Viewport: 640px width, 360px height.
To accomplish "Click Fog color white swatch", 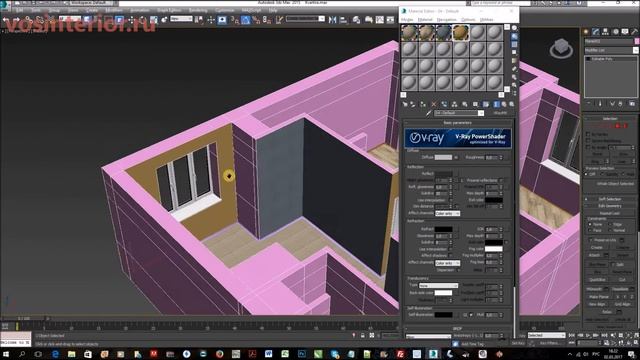I will 493,249.
